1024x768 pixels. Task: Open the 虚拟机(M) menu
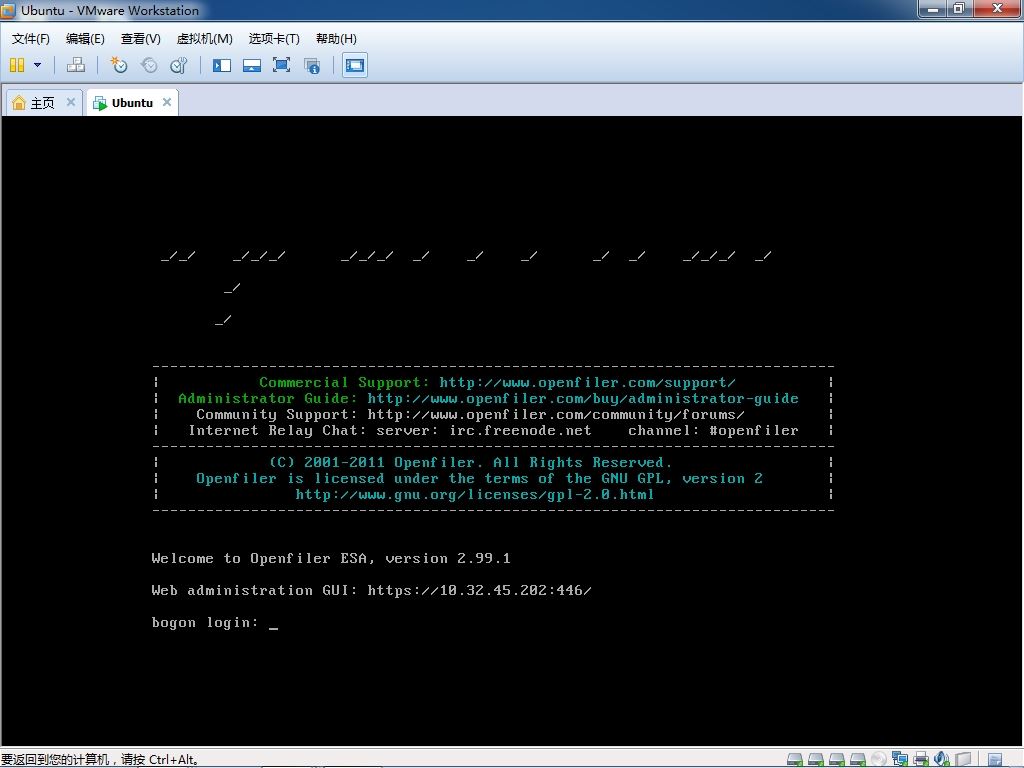(204, 39)
